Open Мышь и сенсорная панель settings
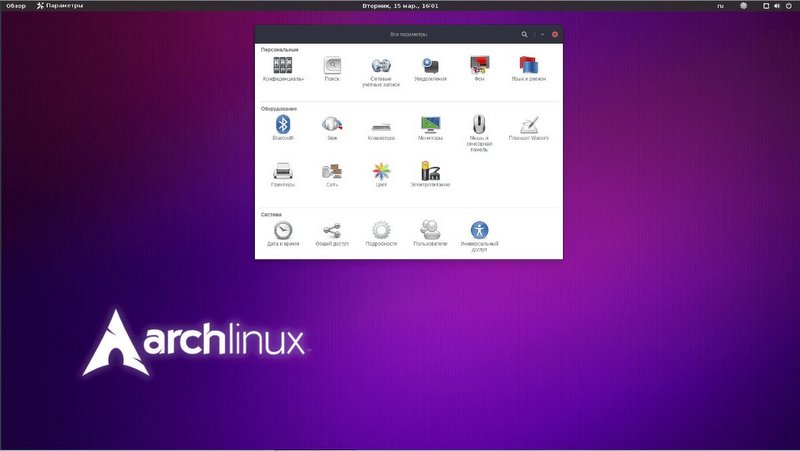This screenshot has height=451, width=800. [479, 134]
